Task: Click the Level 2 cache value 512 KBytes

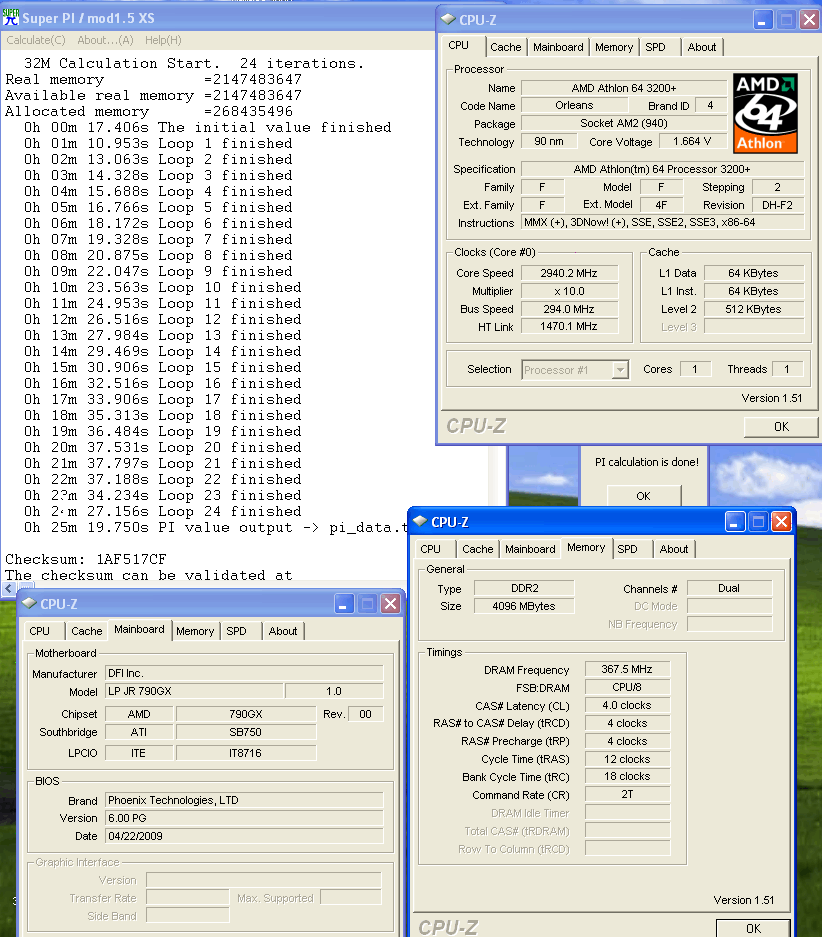Action: [x=754, y=309]
